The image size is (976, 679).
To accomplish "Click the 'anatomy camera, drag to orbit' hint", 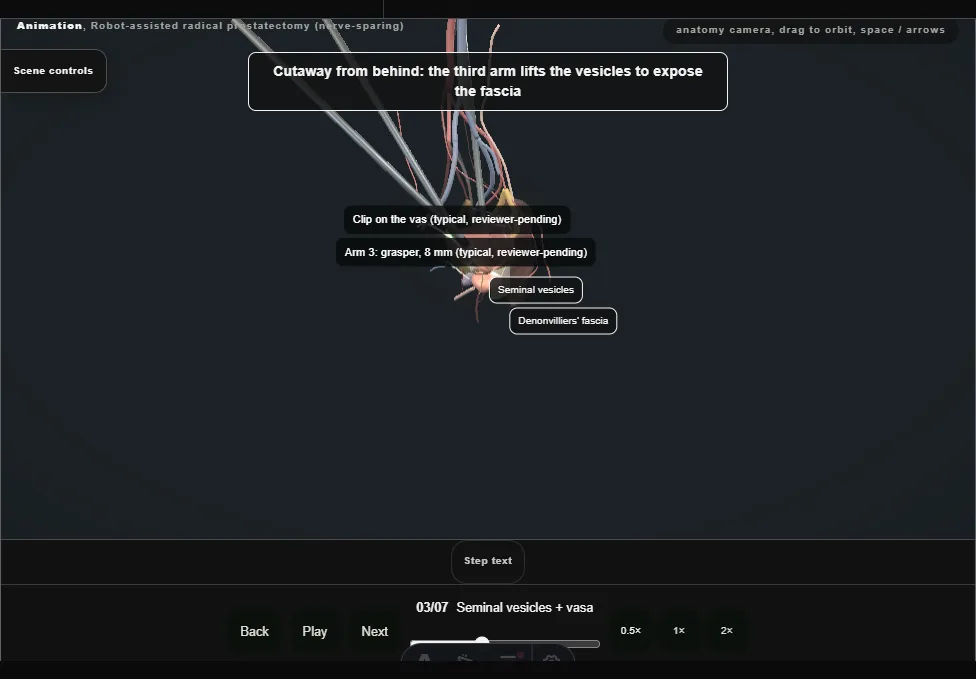I will coord(810,30).
